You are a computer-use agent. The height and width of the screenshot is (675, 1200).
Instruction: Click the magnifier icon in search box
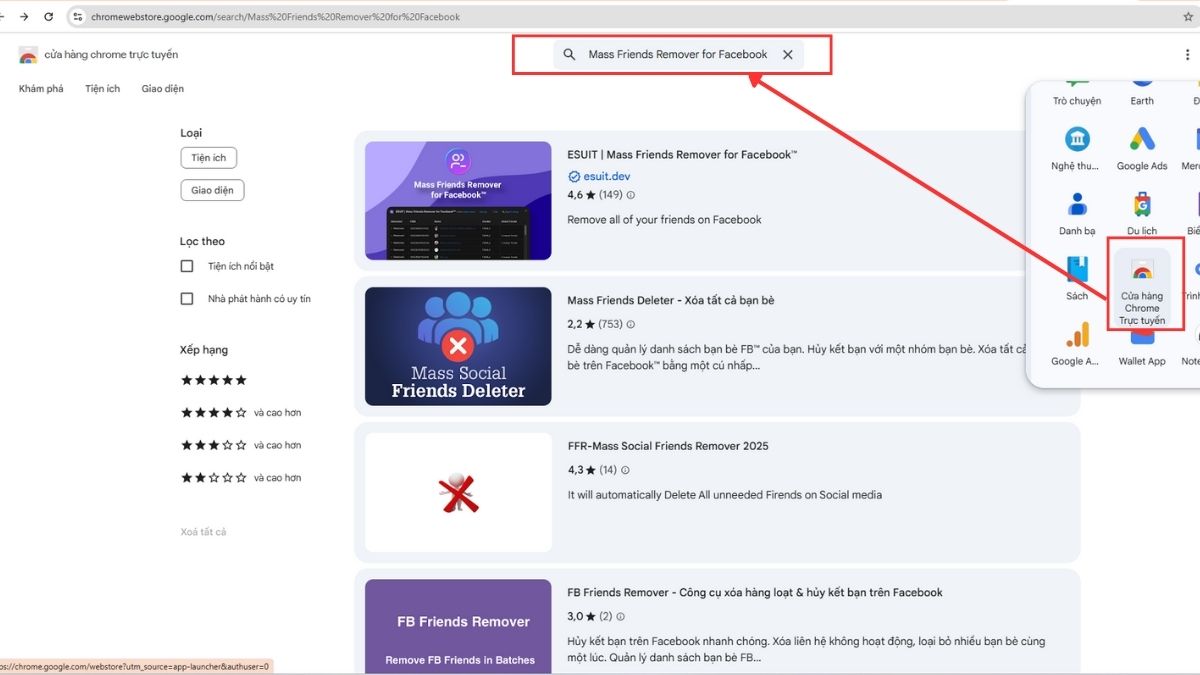tap(569, 55)
